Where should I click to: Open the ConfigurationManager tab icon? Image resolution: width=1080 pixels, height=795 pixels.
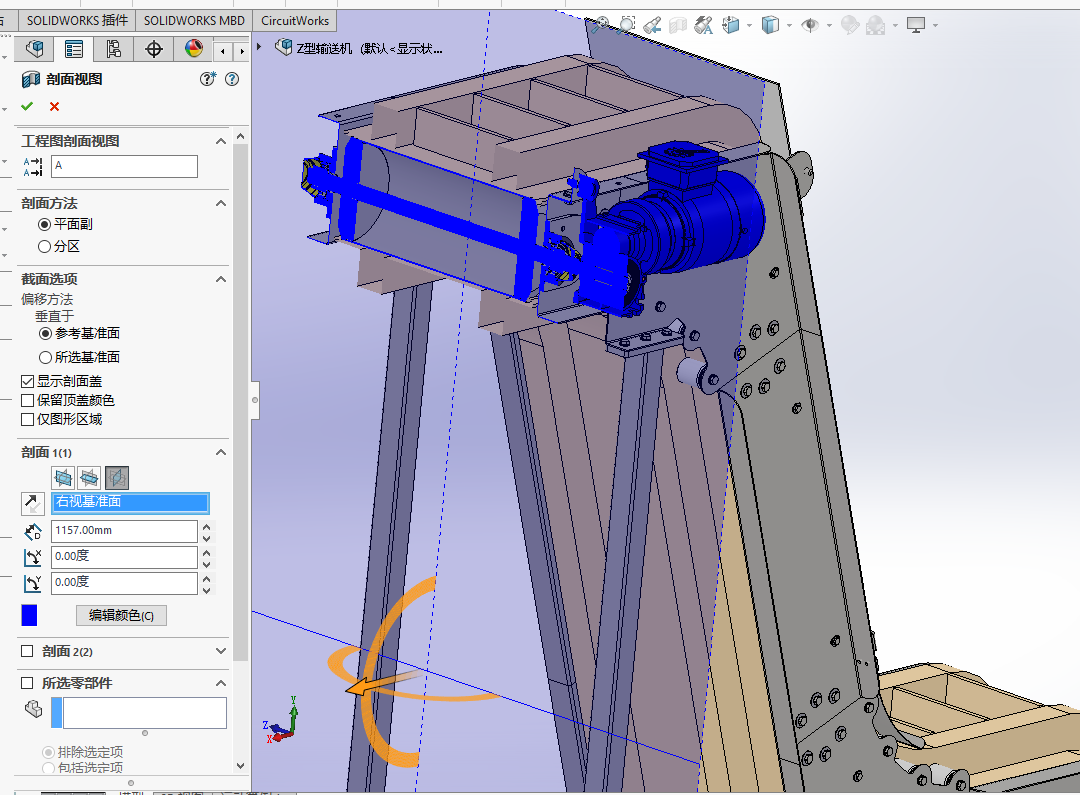tap(113, 49)
